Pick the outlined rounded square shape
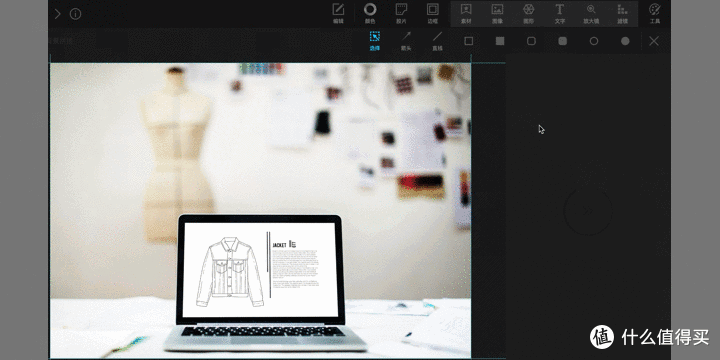This screenshot has width=720, height=360. tap(531, 41)
